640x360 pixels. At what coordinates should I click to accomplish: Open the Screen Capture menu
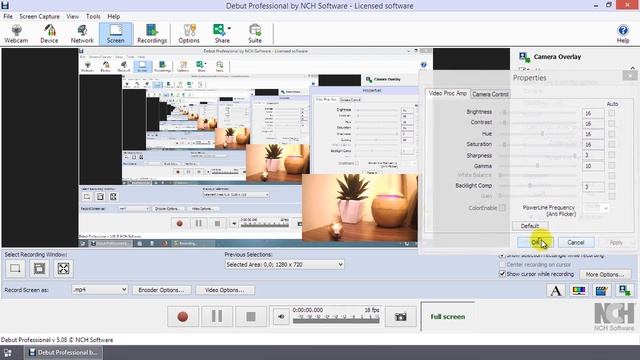point(40,16)
